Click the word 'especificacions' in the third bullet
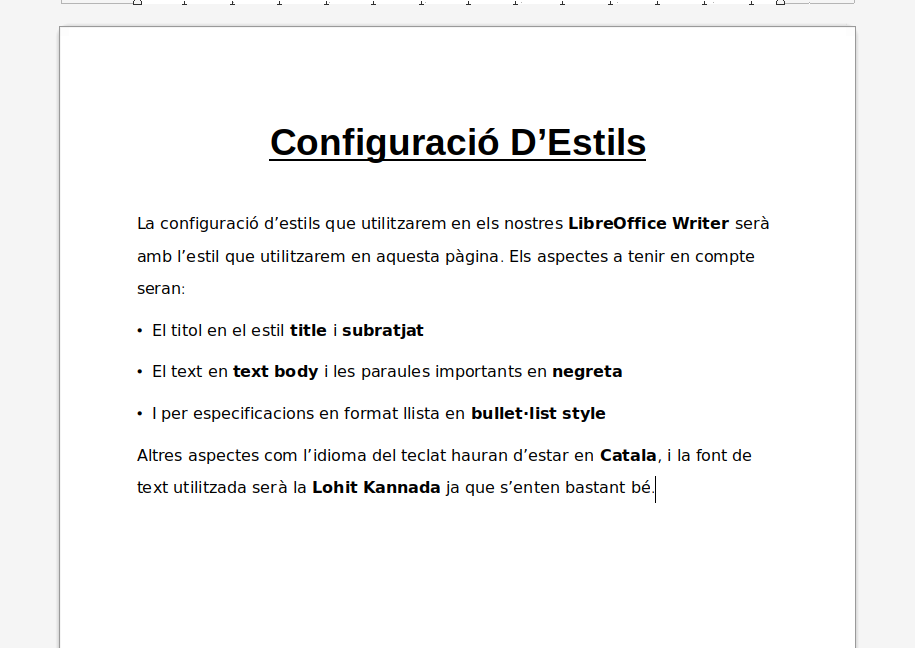The width and height of the screenshot is (915, 648). [253, 413]
